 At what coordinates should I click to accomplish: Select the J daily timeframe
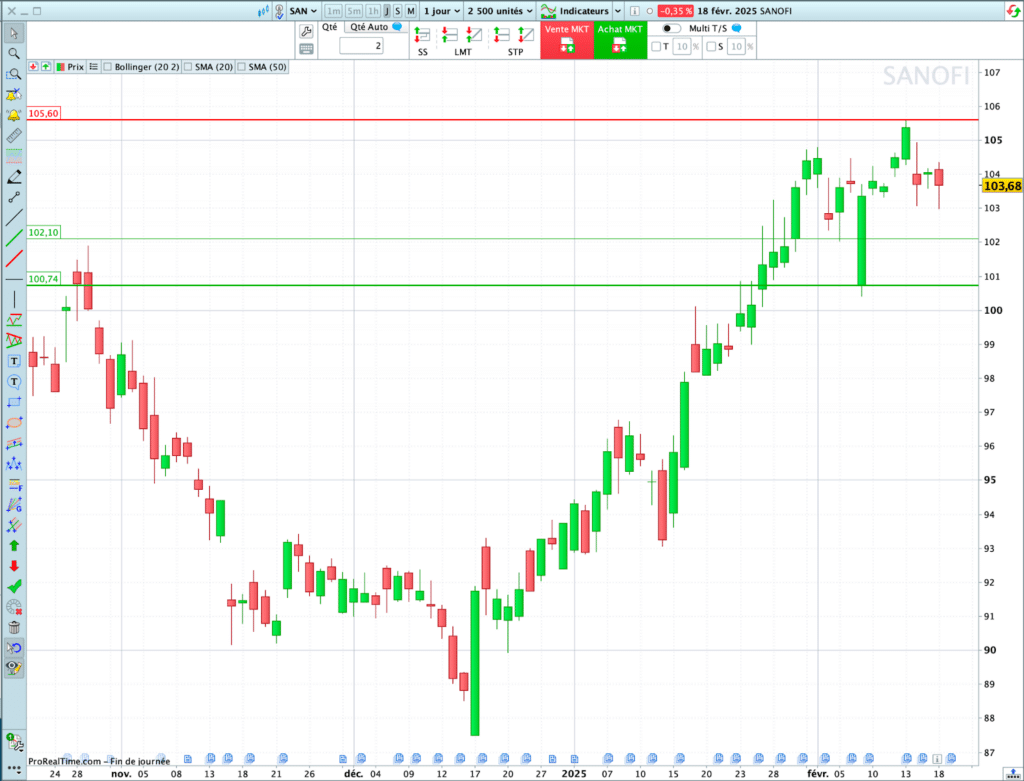pos(387,11)
